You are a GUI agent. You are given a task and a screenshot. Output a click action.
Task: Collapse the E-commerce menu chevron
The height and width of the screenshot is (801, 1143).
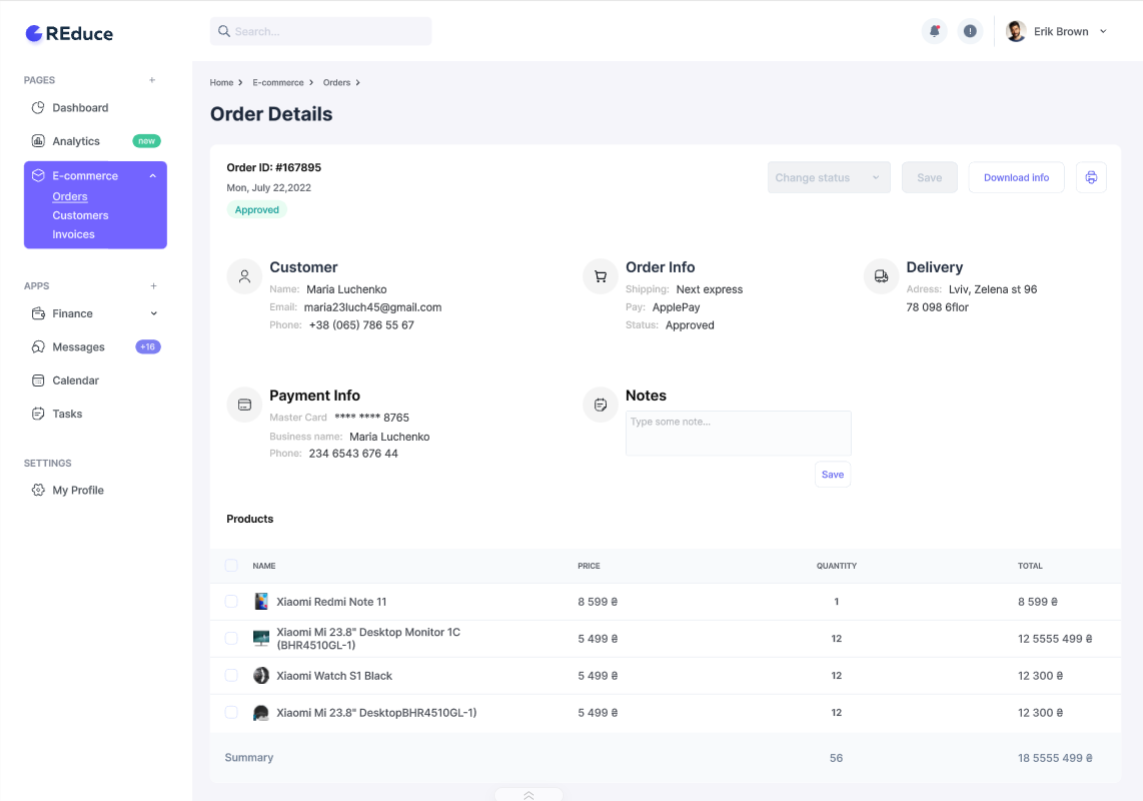click(x=153, y=176)
